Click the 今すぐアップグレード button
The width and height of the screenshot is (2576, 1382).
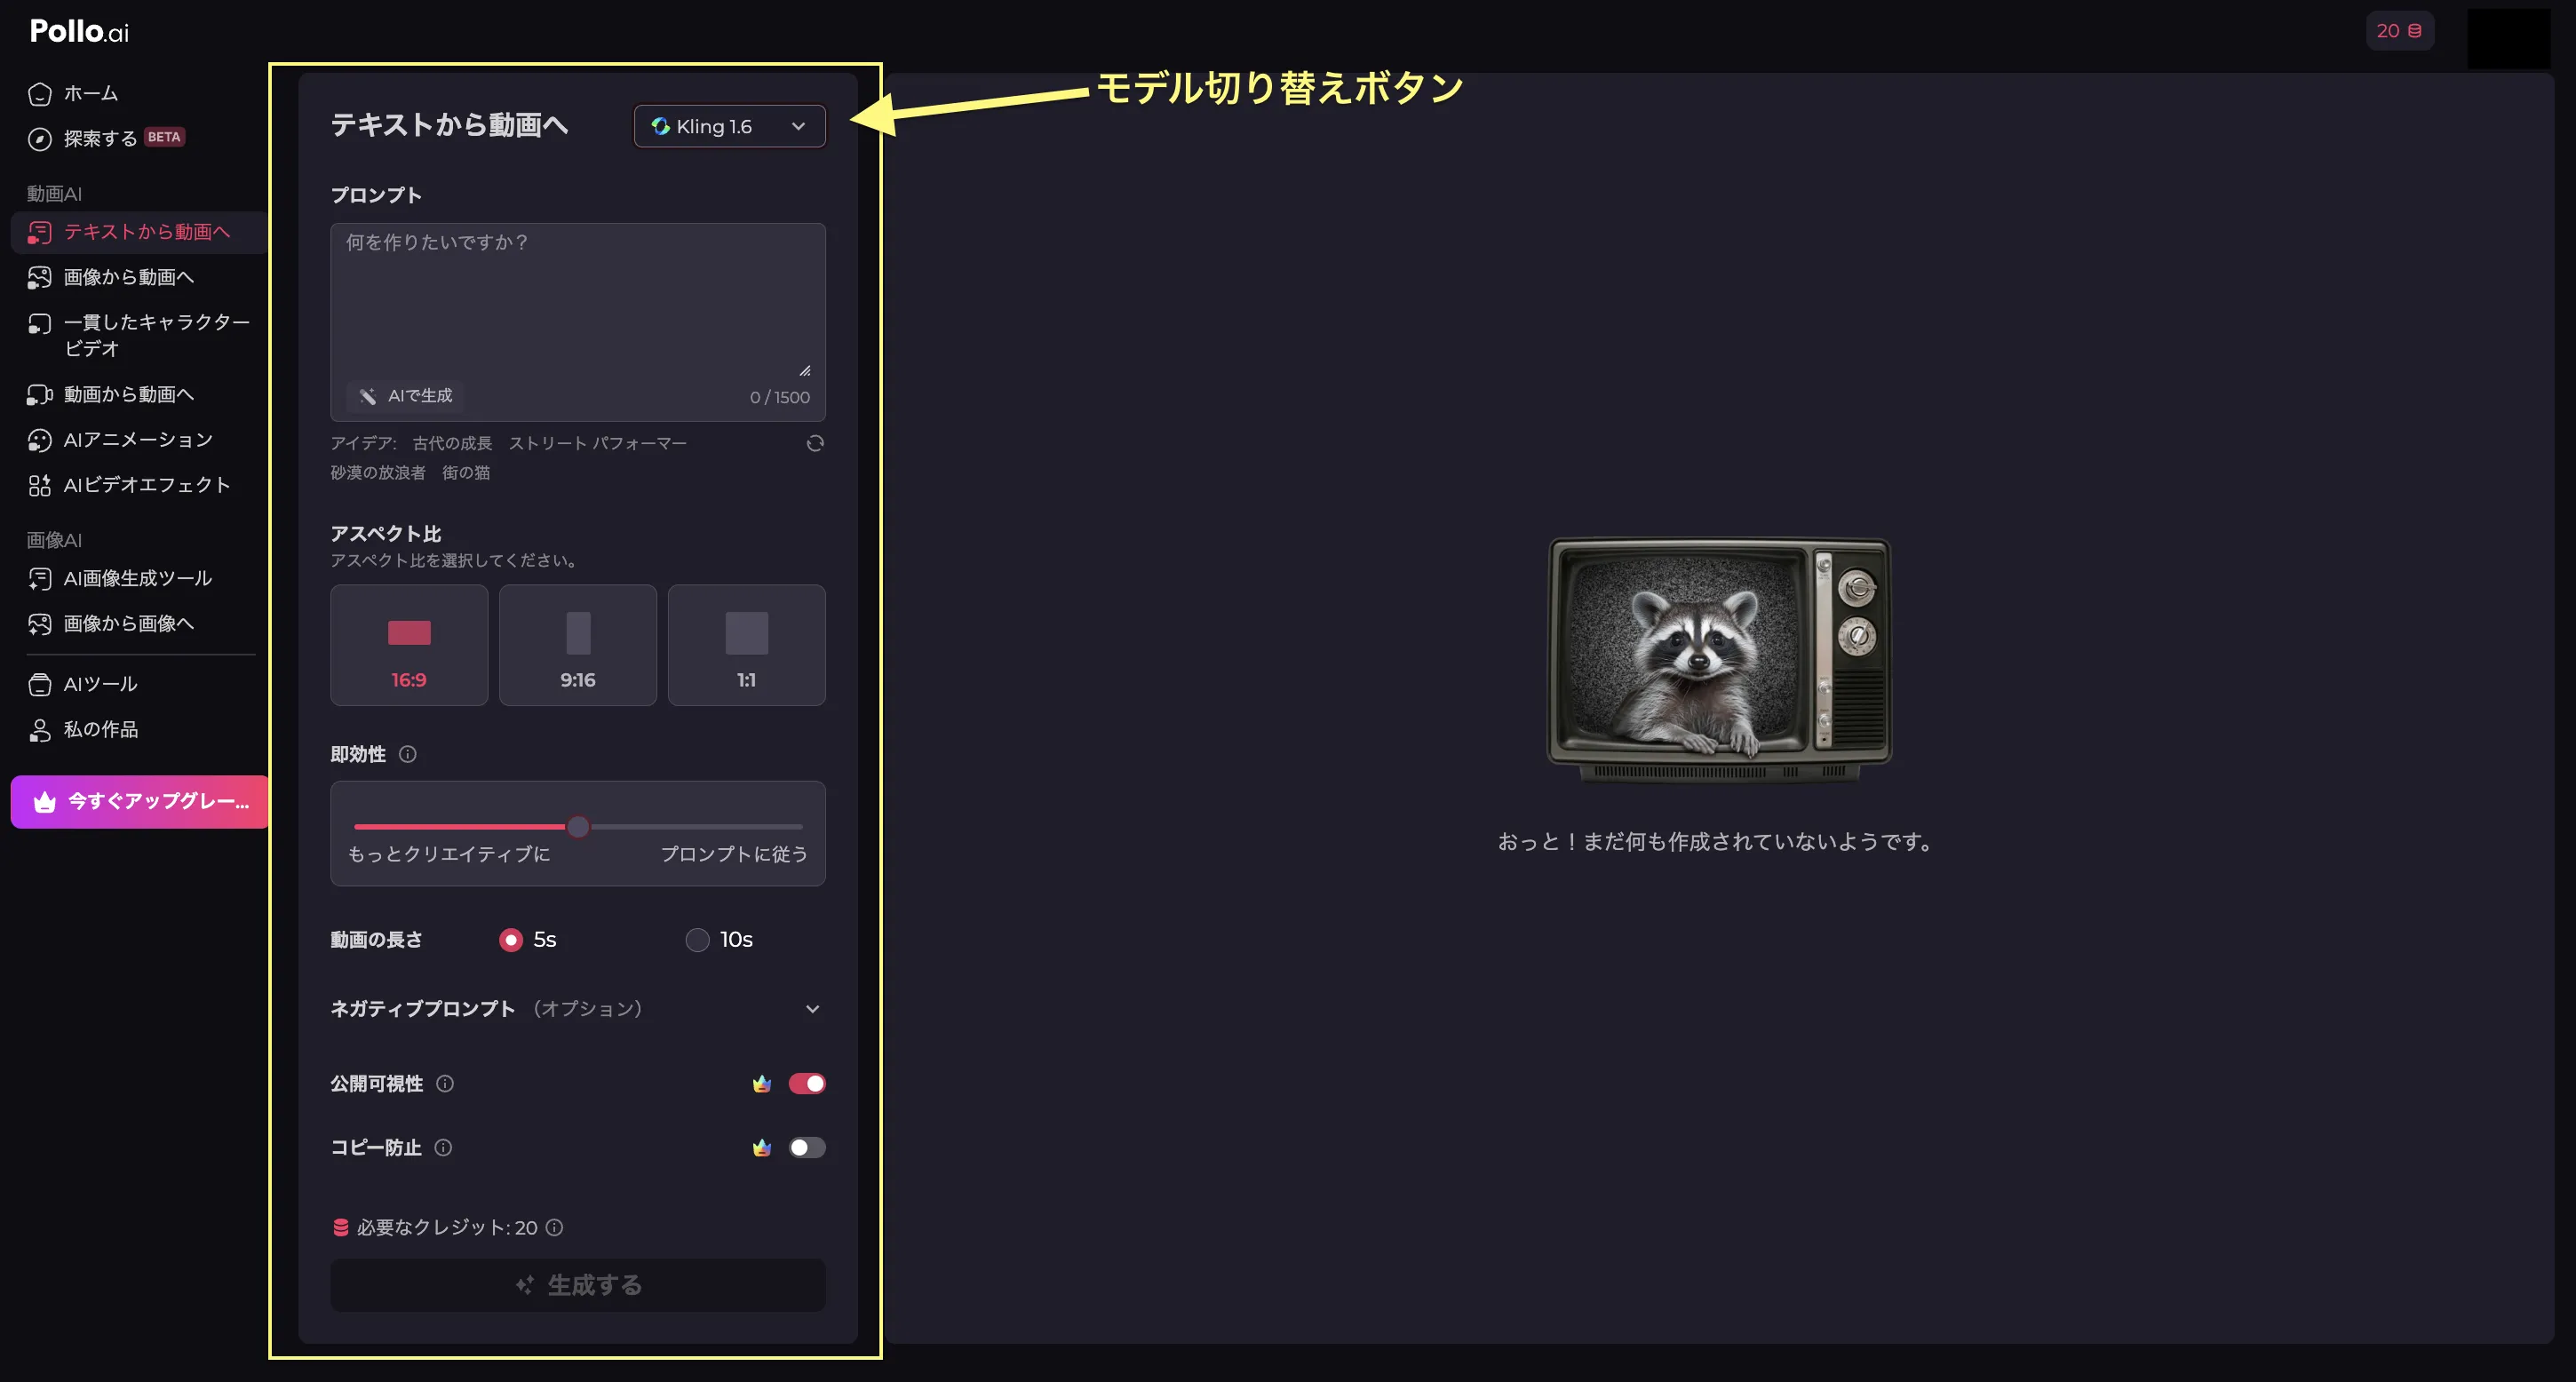point(140,802)
